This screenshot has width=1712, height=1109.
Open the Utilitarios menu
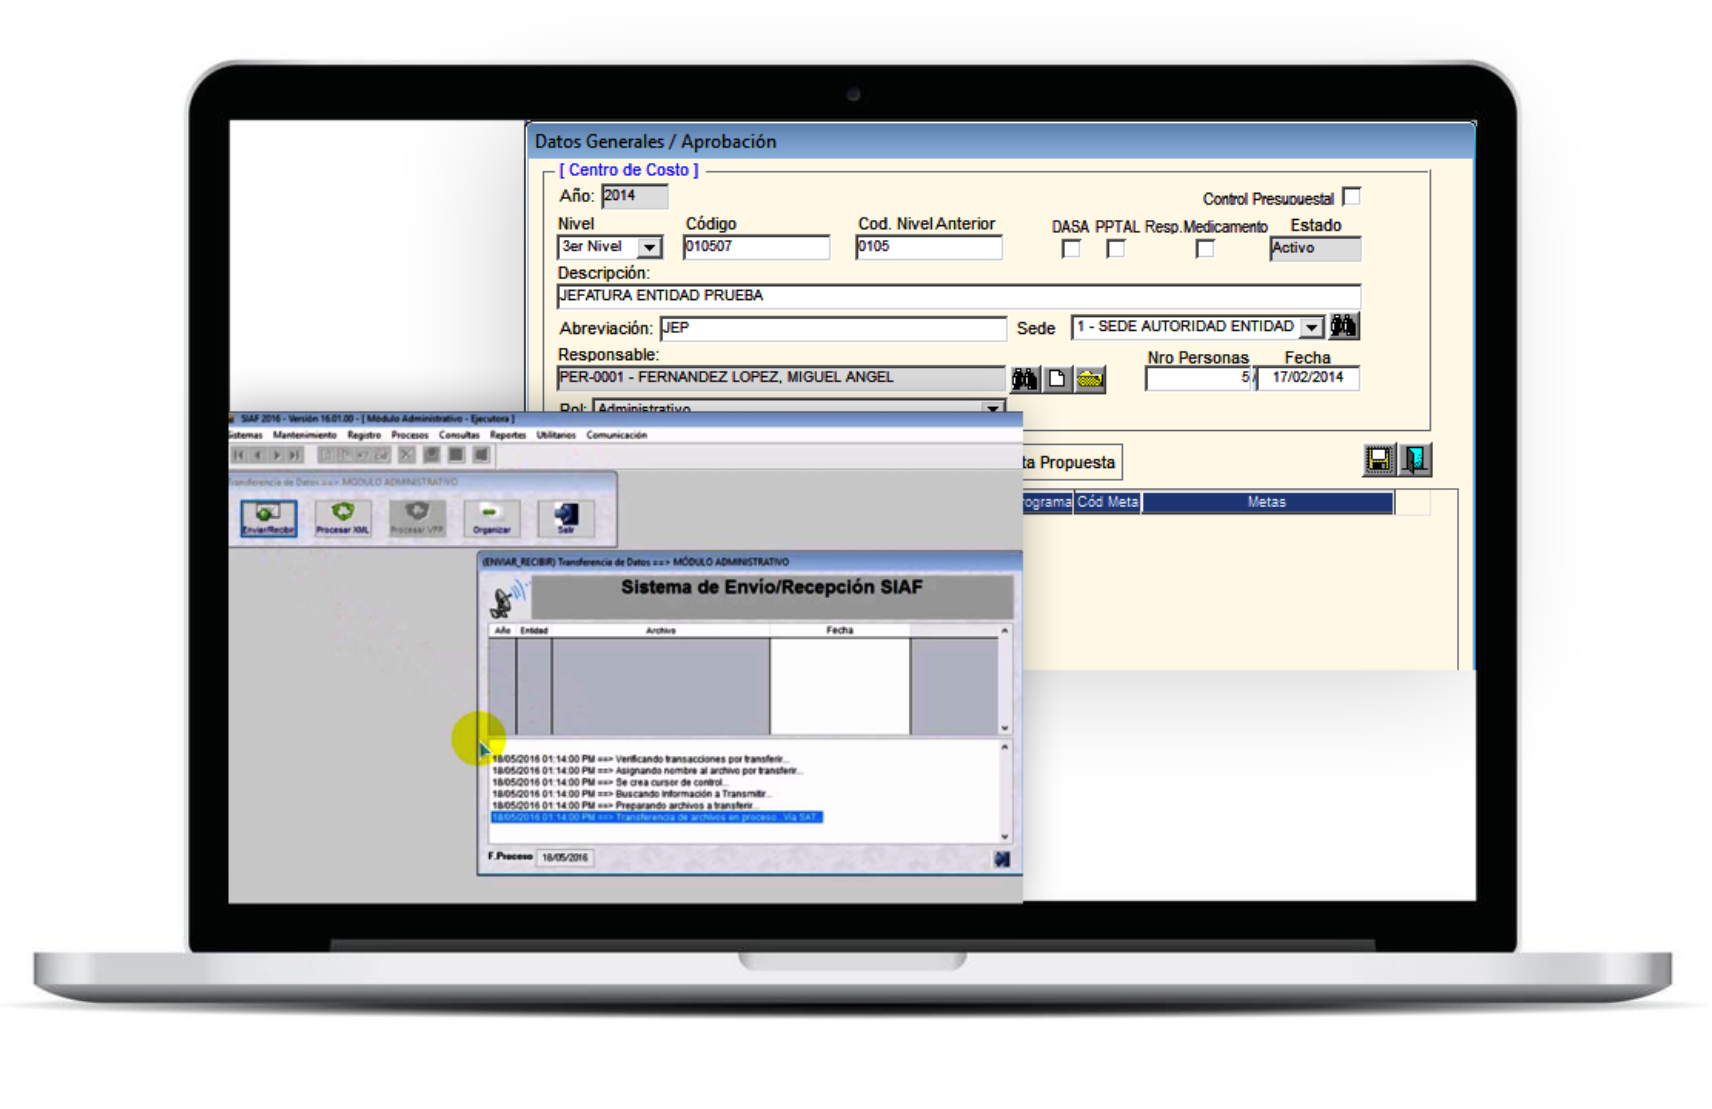pos(556,435)
